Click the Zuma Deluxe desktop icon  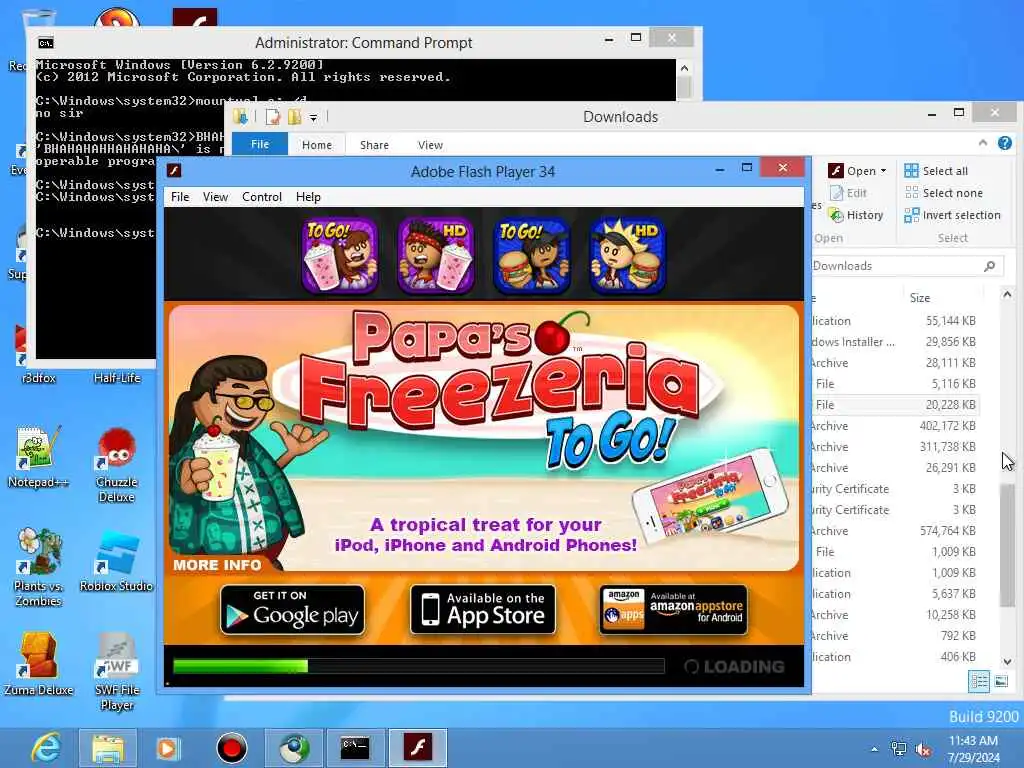click(38, 664)
